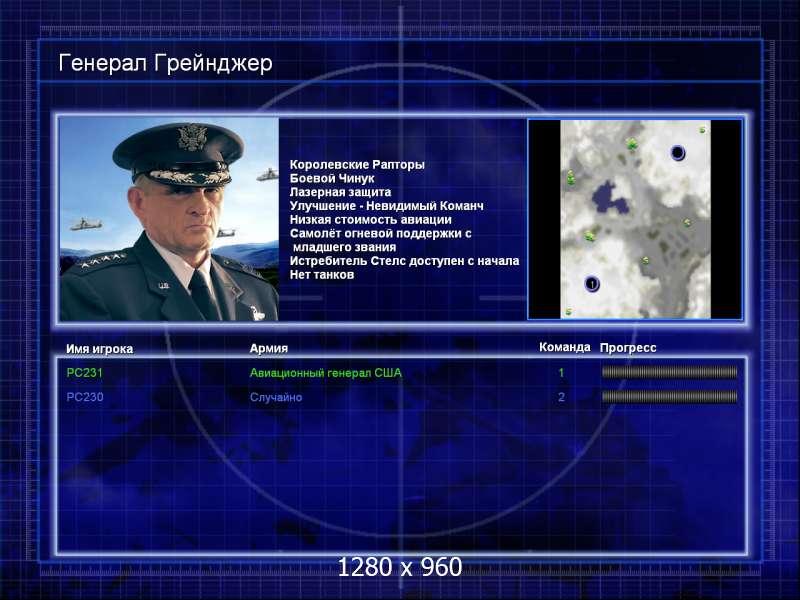The height and width of the screenshot is (600, 800).
Task: Click column header 'Прогресс'
Action: click(x=628, y=348)
